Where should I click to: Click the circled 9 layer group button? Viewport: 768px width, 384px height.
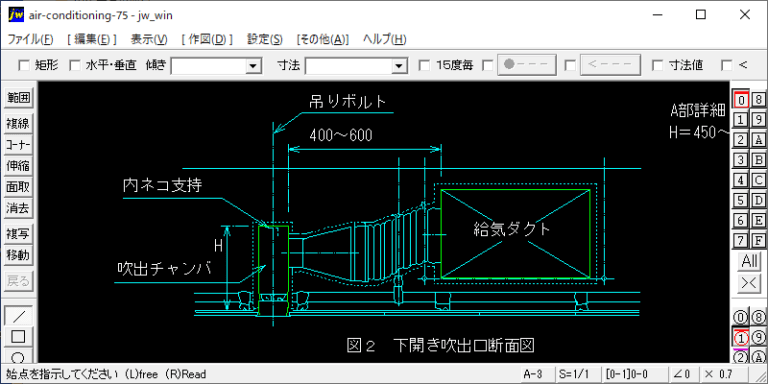[759, 337]
